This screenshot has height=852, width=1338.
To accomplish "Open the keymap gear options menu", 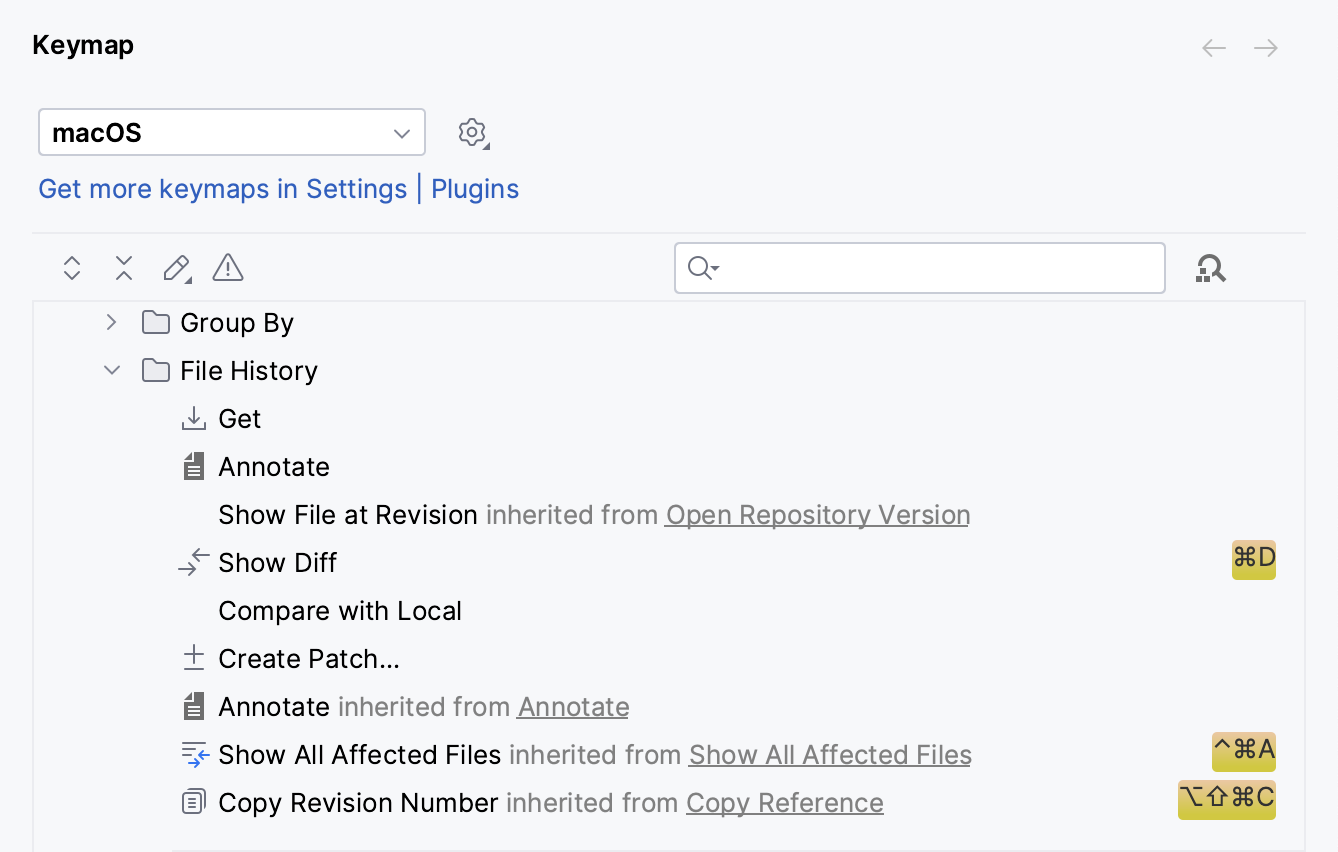I will (x=473, y=133).
